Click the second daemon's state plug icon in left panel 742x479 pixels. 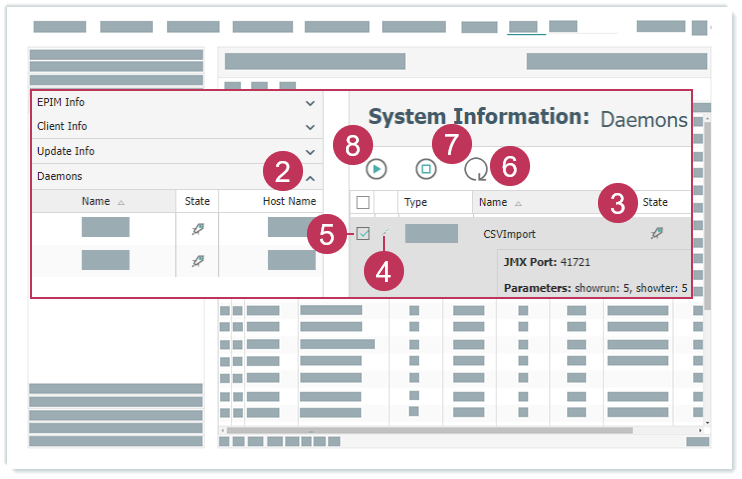197,261
